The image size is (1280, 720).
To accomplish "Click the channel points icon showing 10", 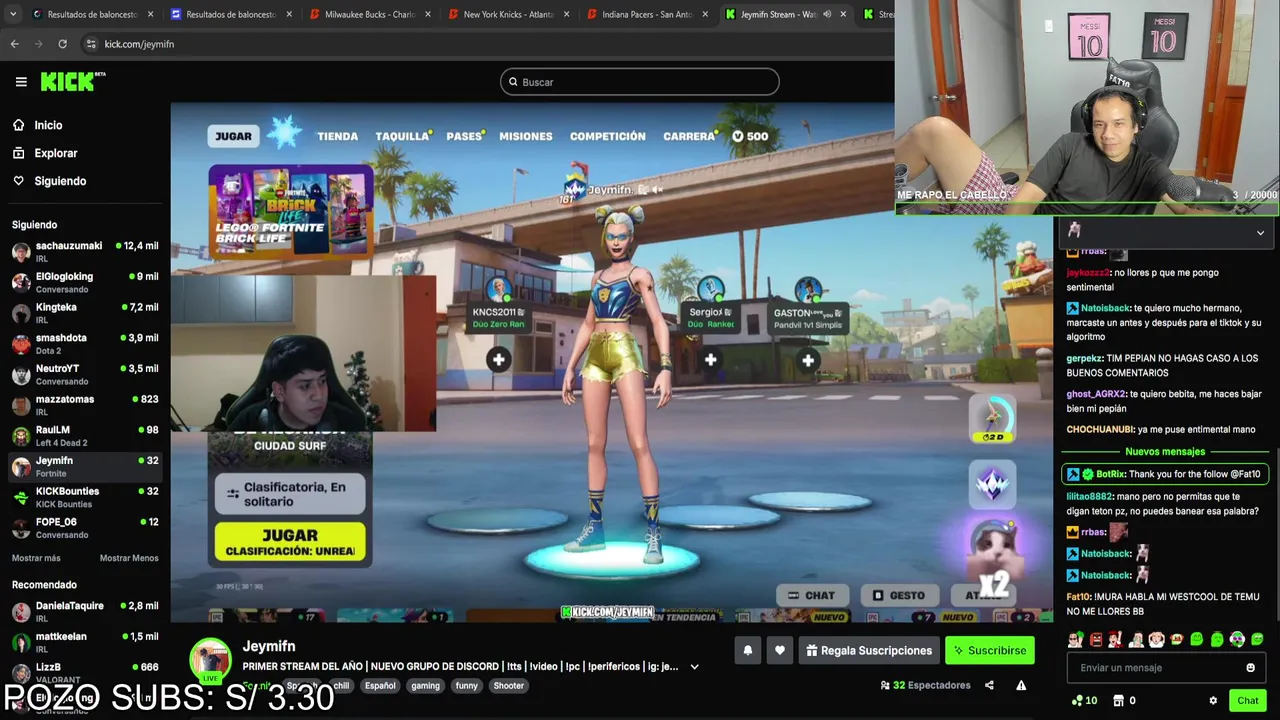I will 1084,701.
